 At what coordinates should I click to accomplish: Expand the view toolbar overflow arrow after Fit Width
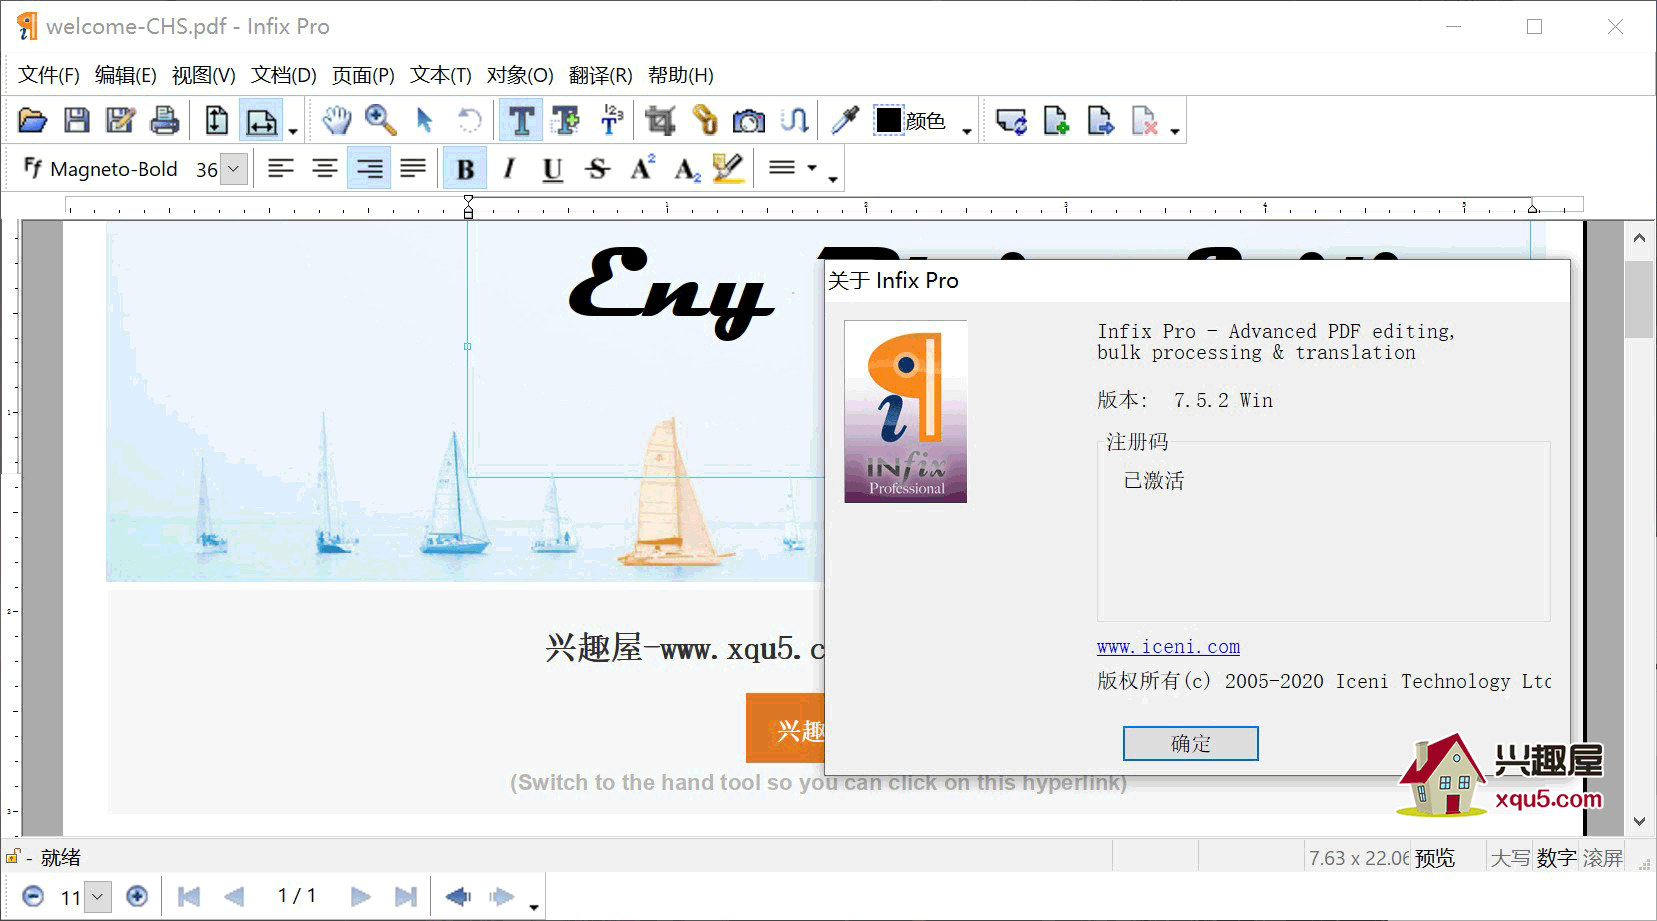point(293,131)
